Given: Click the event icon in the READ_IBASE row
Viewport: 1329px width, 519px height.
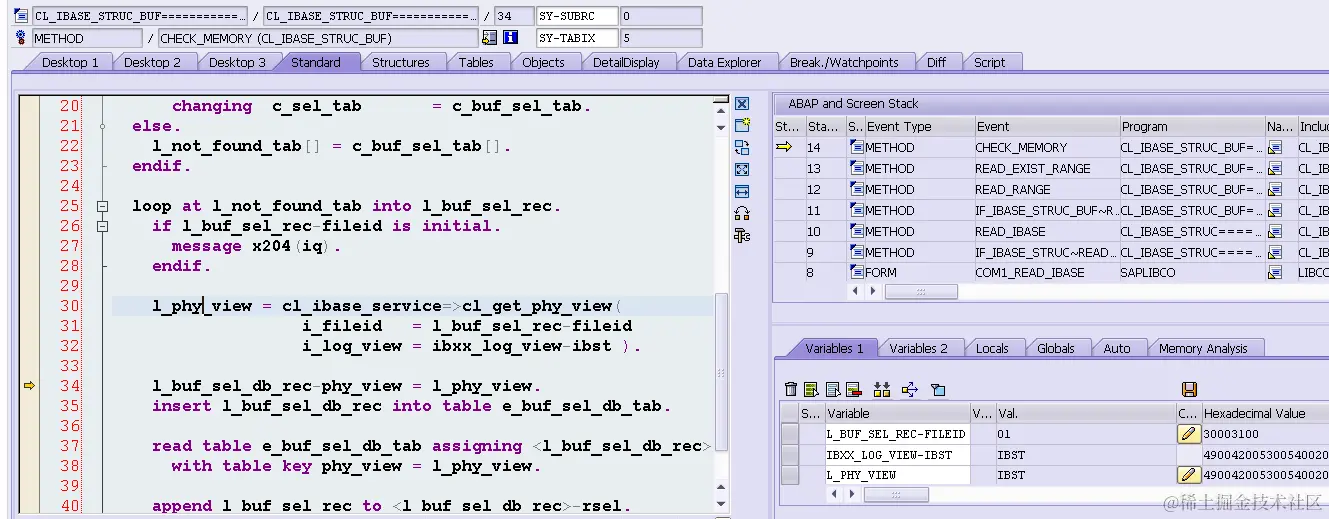Looking at the screenshot, I should [856, 231].
